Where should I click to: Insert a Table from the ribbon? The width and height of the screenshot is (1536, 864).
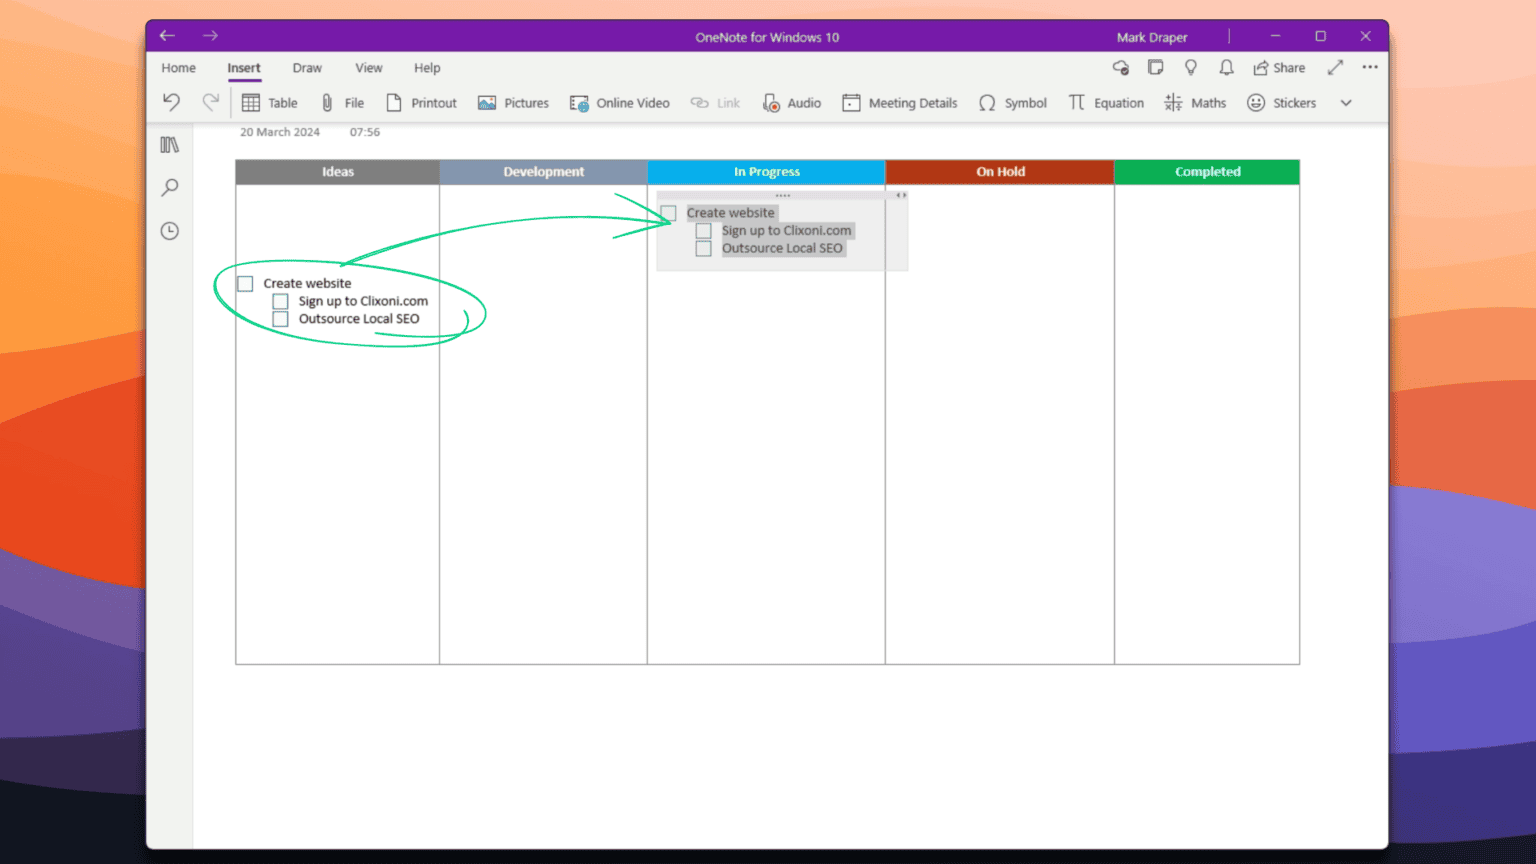point(269,103)
